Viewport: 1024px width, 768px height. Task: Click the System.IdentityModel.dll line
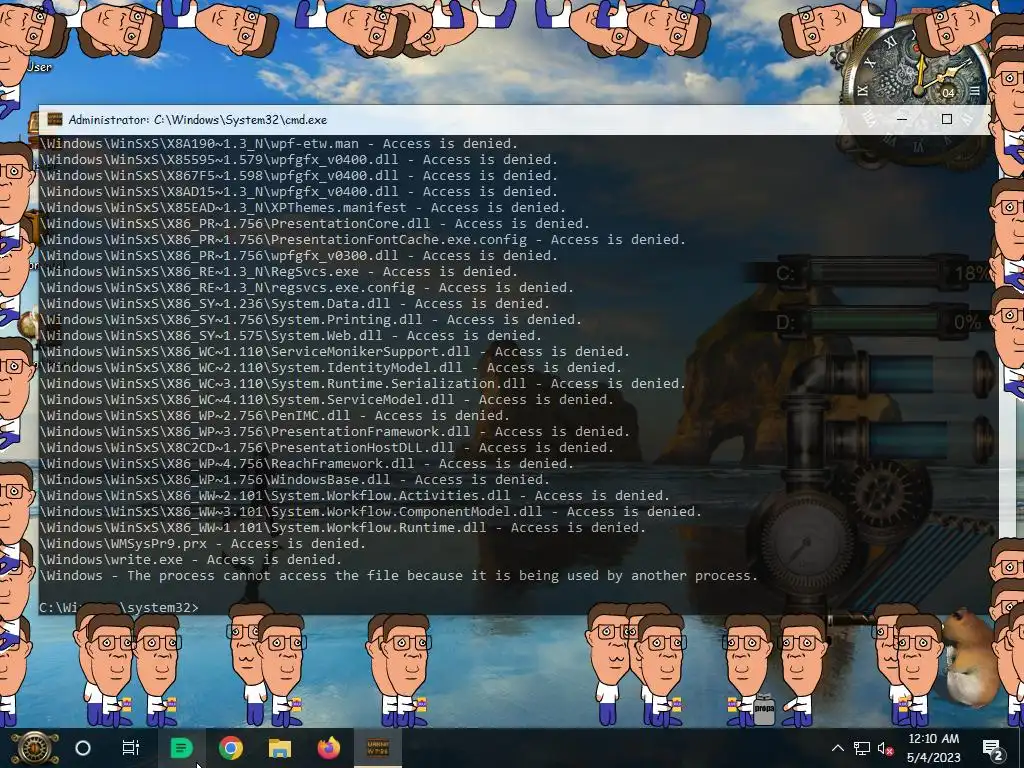point(331,368)
